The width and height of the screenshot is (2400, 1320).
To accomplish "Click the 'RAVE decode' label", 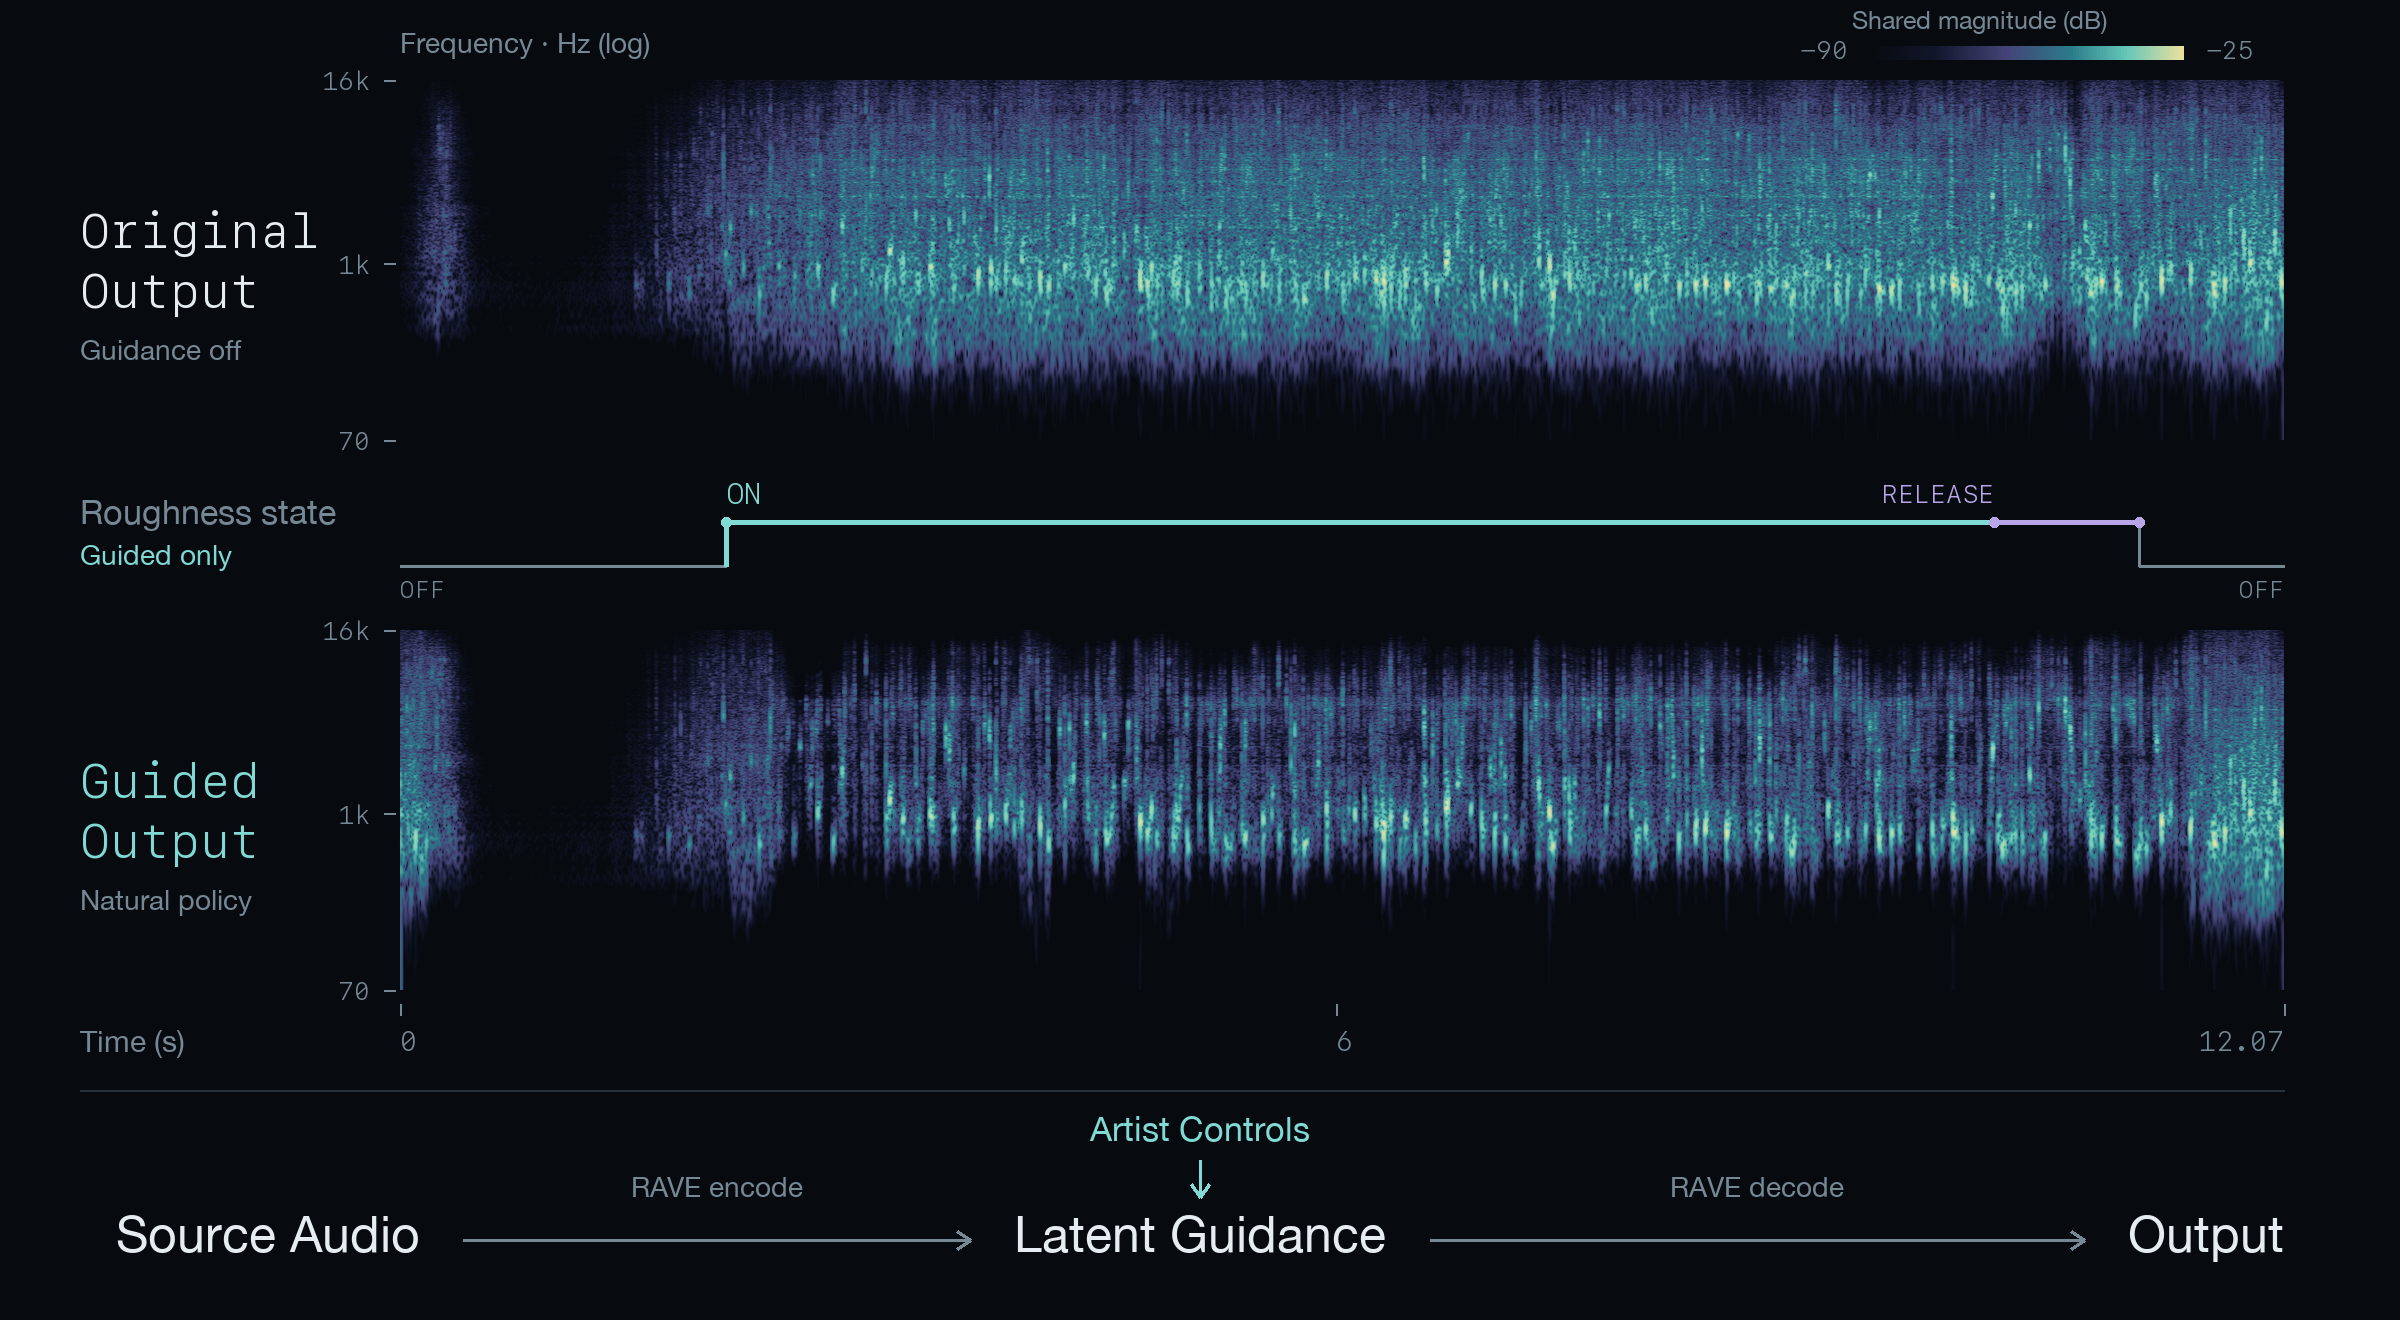I will [1756, 1187].
